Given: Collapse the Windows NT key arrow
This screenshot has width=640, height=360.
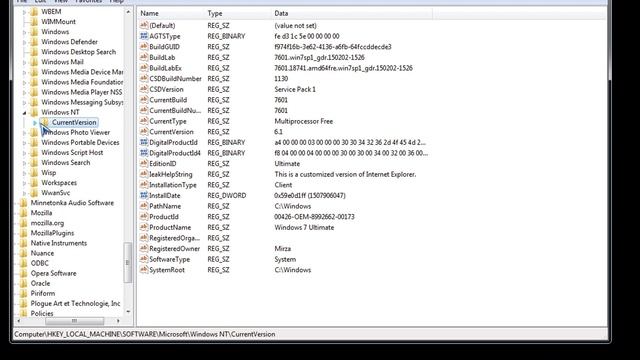Looking at the screenshot, I should point(24,112).
